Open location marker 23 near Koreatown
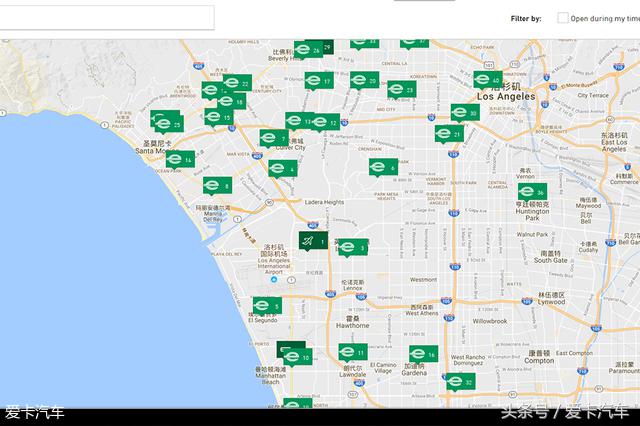This screenshot has height=426, width=640. coord(400,89)
